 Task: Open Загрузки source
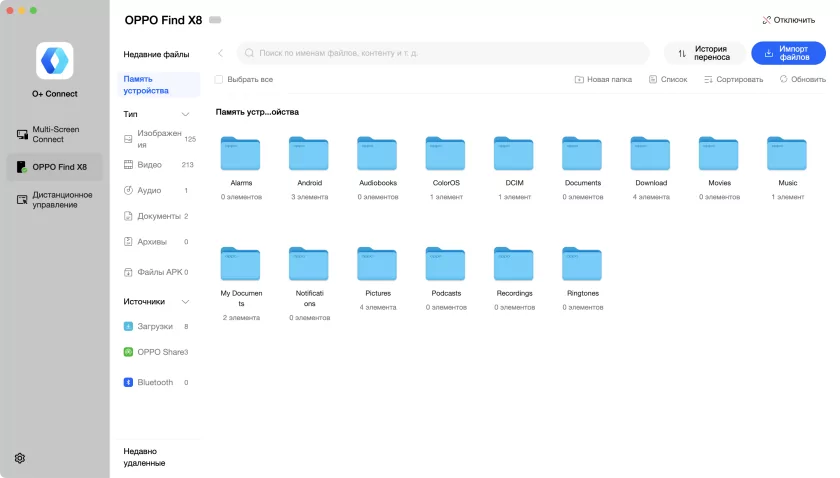point(156,326)
